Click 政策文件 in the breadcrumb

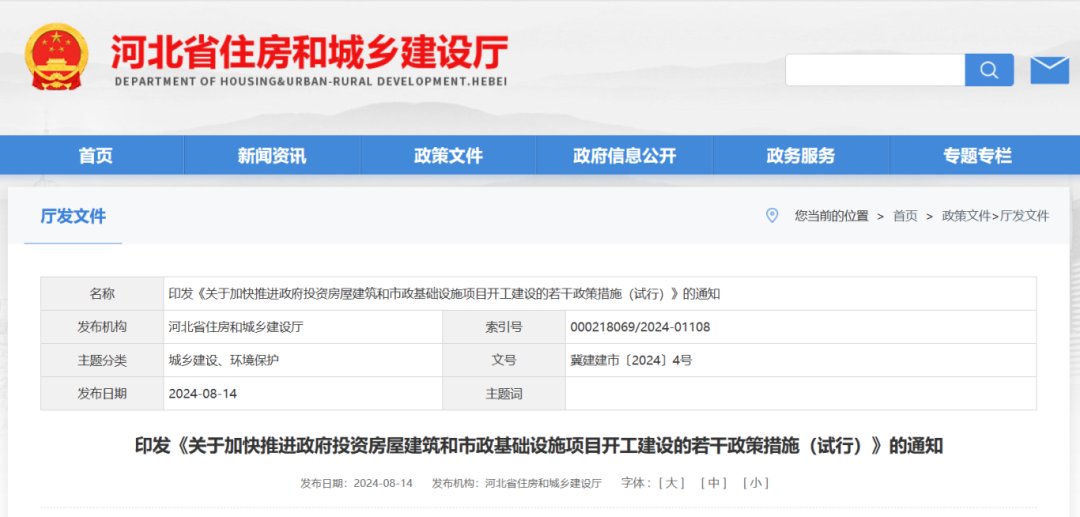click(965, 216)
